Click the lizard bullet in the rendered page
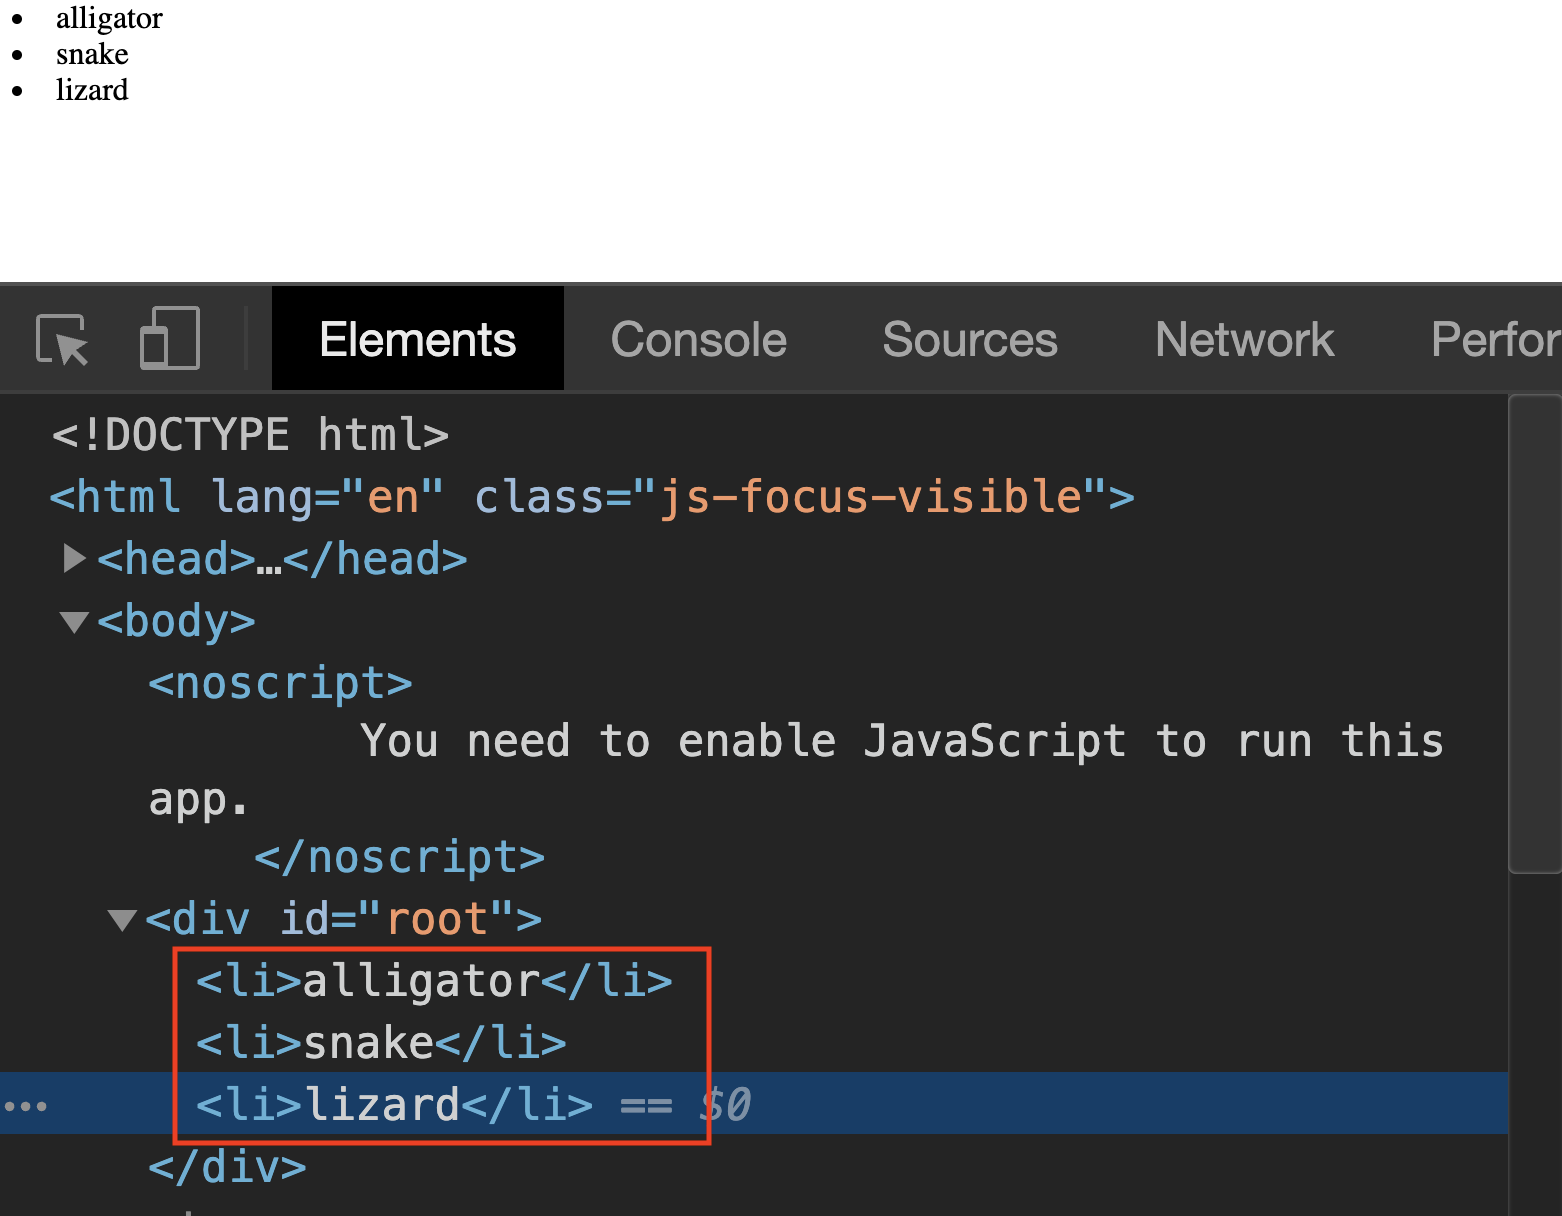This screenshot has width=1562, height=1216. click(x=18, y=90)
